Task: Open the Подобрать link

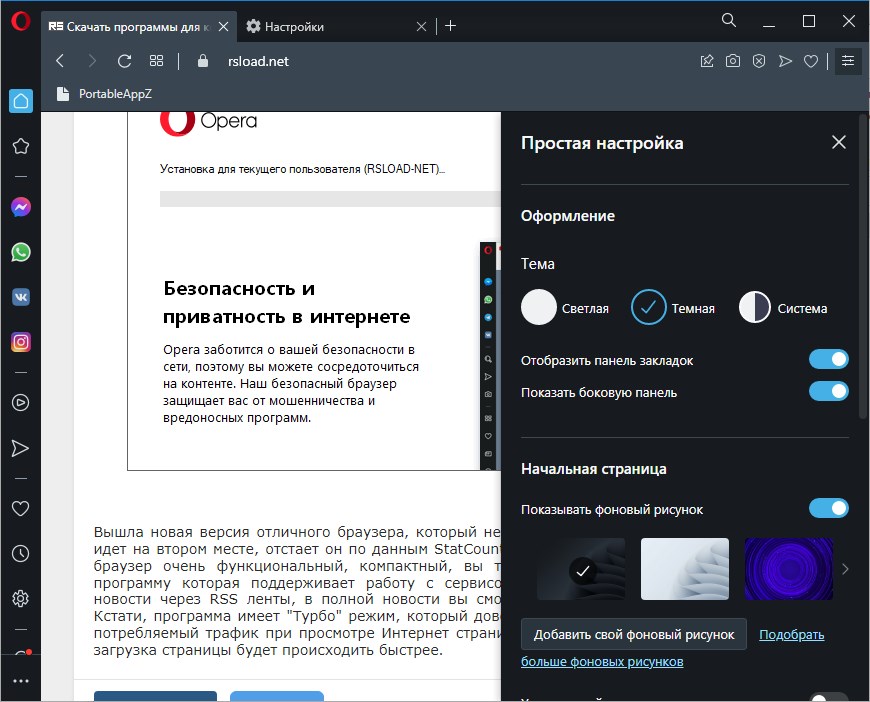Action: (x=791, y=634)
